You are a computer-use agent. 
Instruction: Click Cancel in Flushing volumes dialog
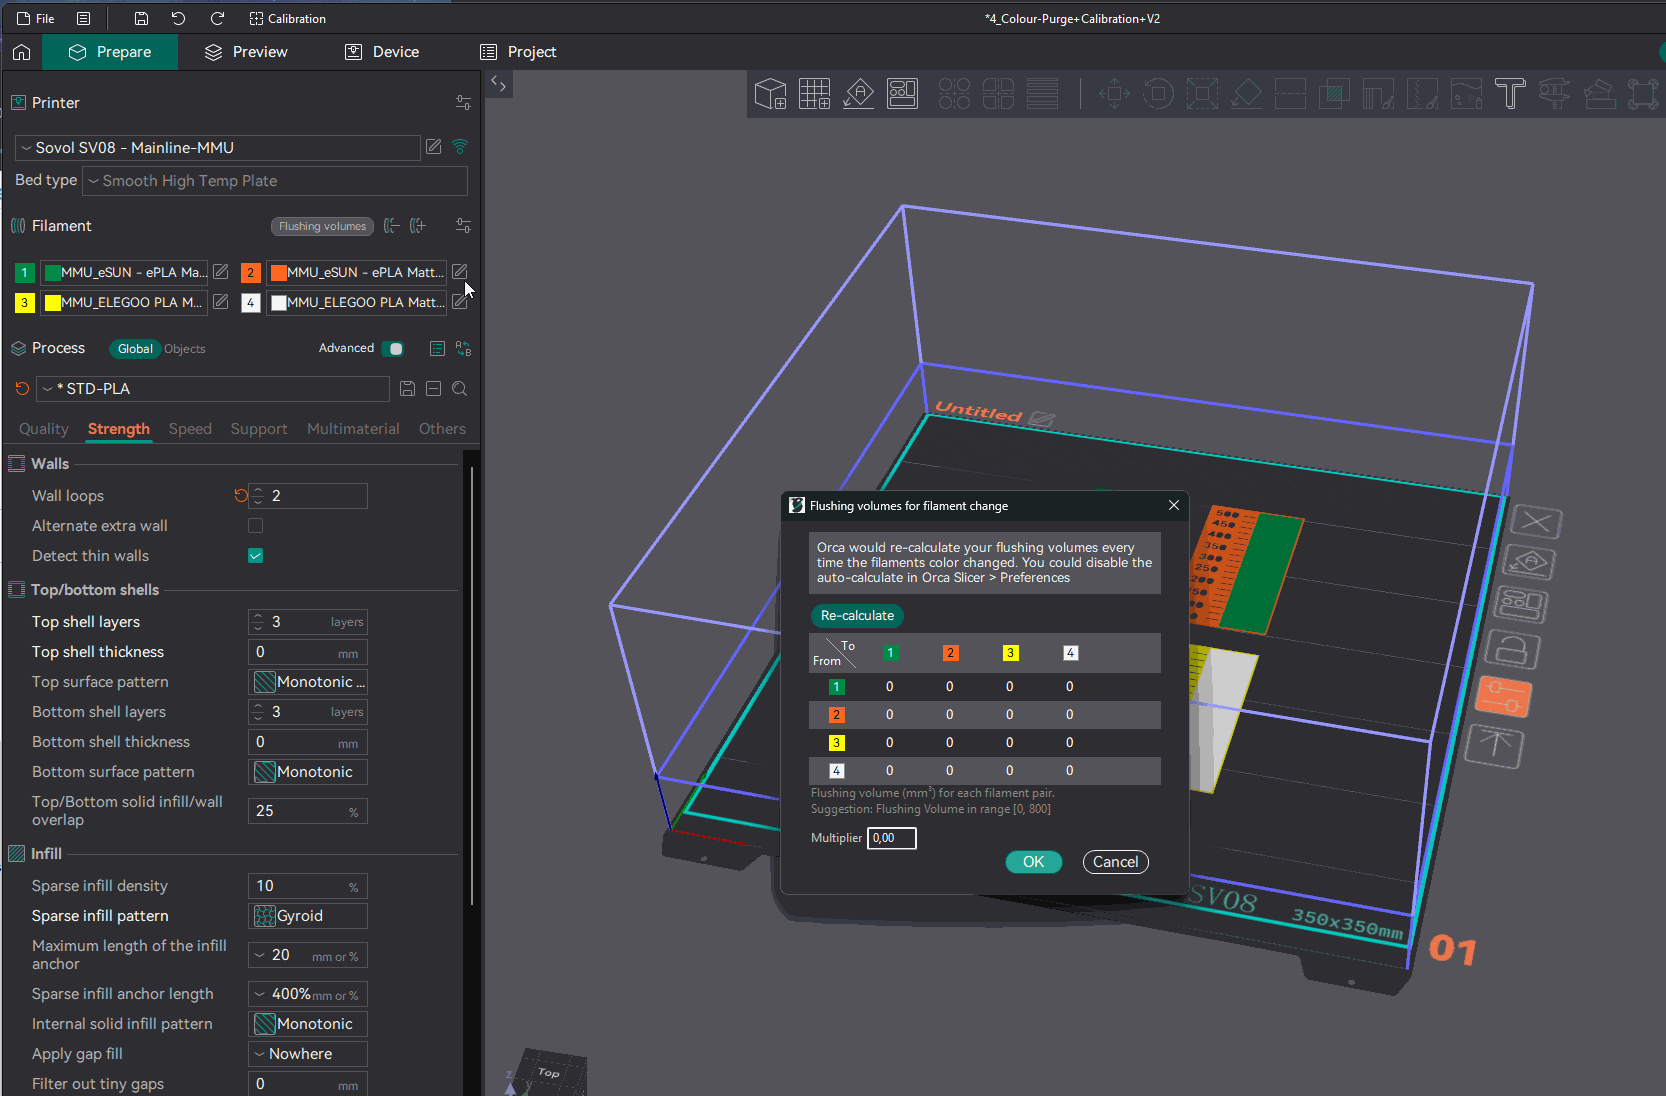pos(1115,862)
